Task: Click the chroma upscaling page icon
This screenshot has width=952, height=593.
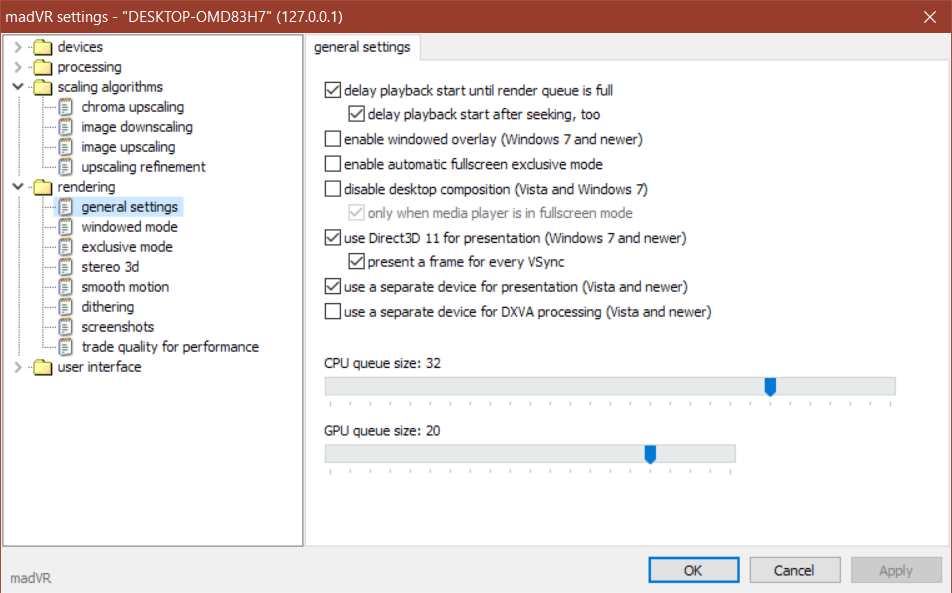Action: click(66, 107)
